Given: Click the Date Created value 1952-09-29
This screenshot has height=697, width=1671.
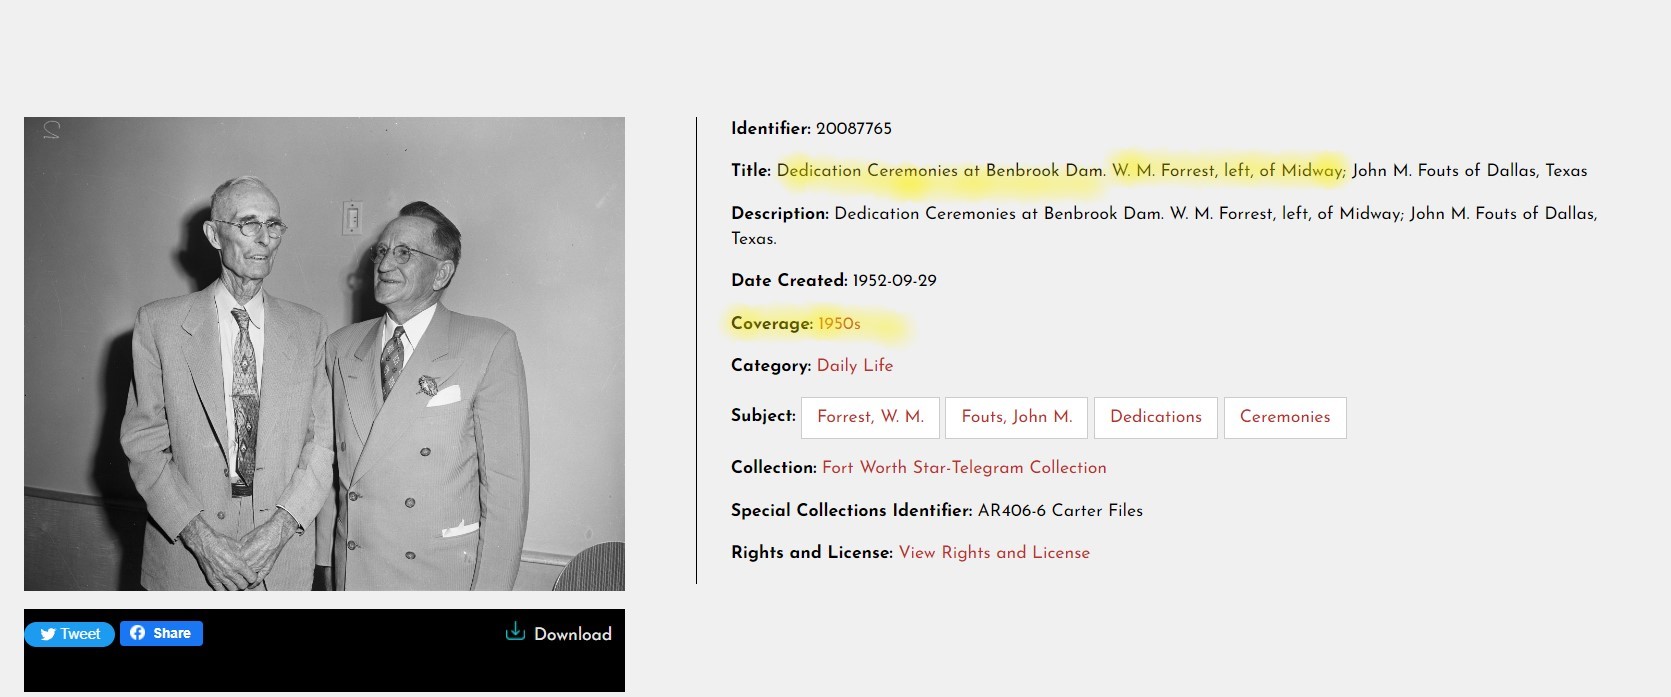Looking at the screenshot, I should (x=894, y=280).
